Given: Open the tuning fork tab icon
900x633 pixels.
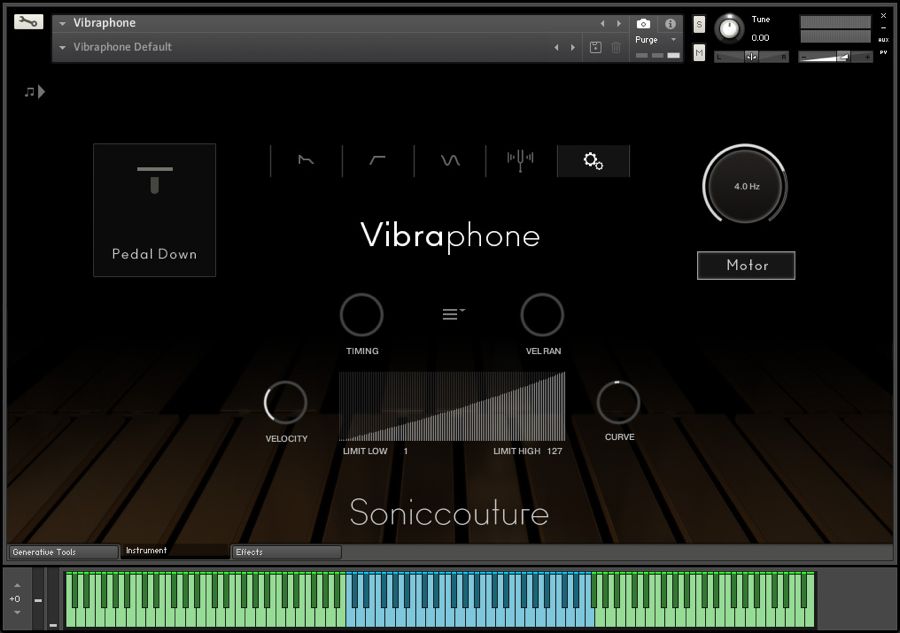Looking at the screenshot, I should tap(521, 160).
